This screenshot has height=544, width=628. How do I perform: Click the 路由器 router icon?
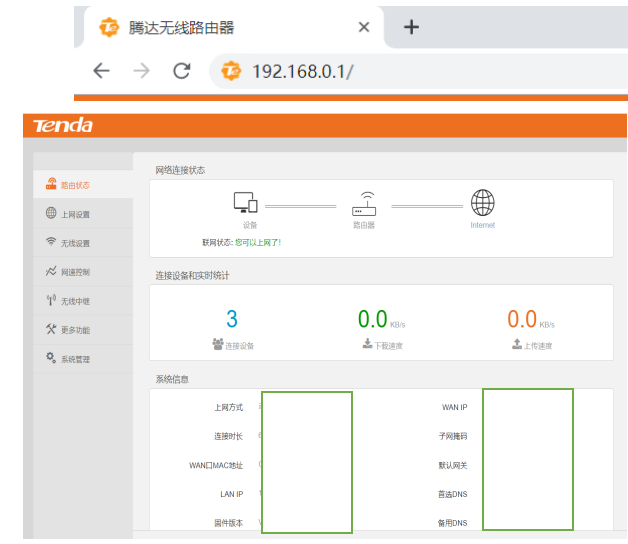click(x=365, y=204)
